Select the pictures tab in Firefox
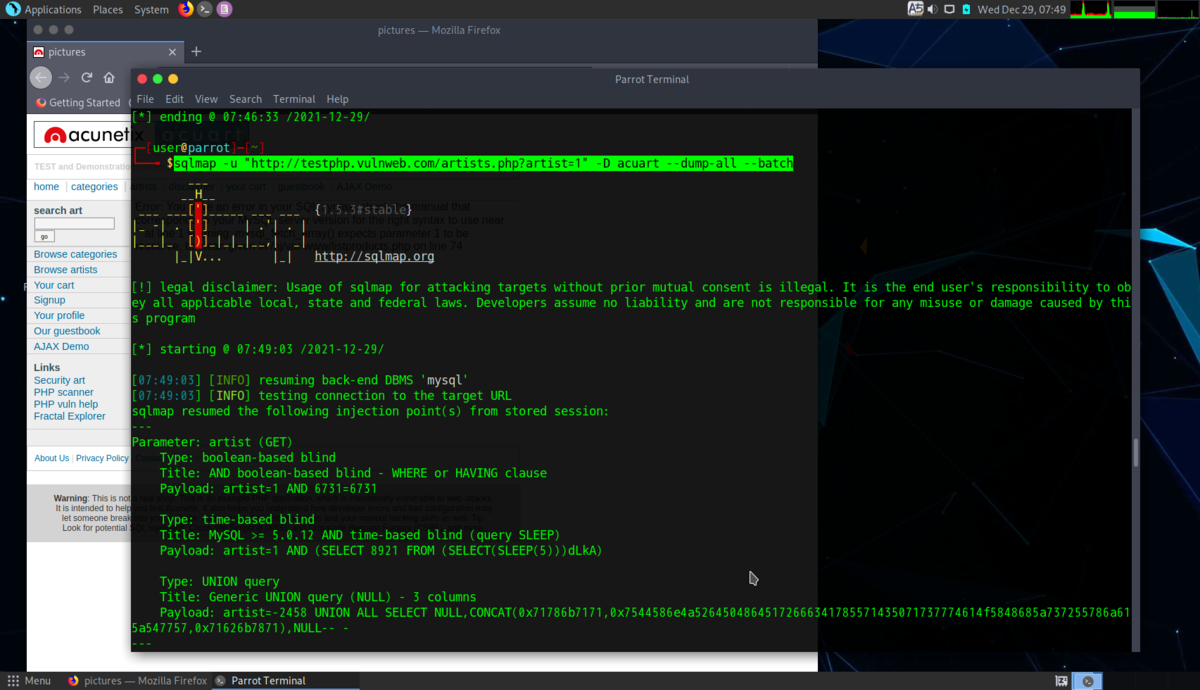The image size is (1200, 690). (104, 52)
